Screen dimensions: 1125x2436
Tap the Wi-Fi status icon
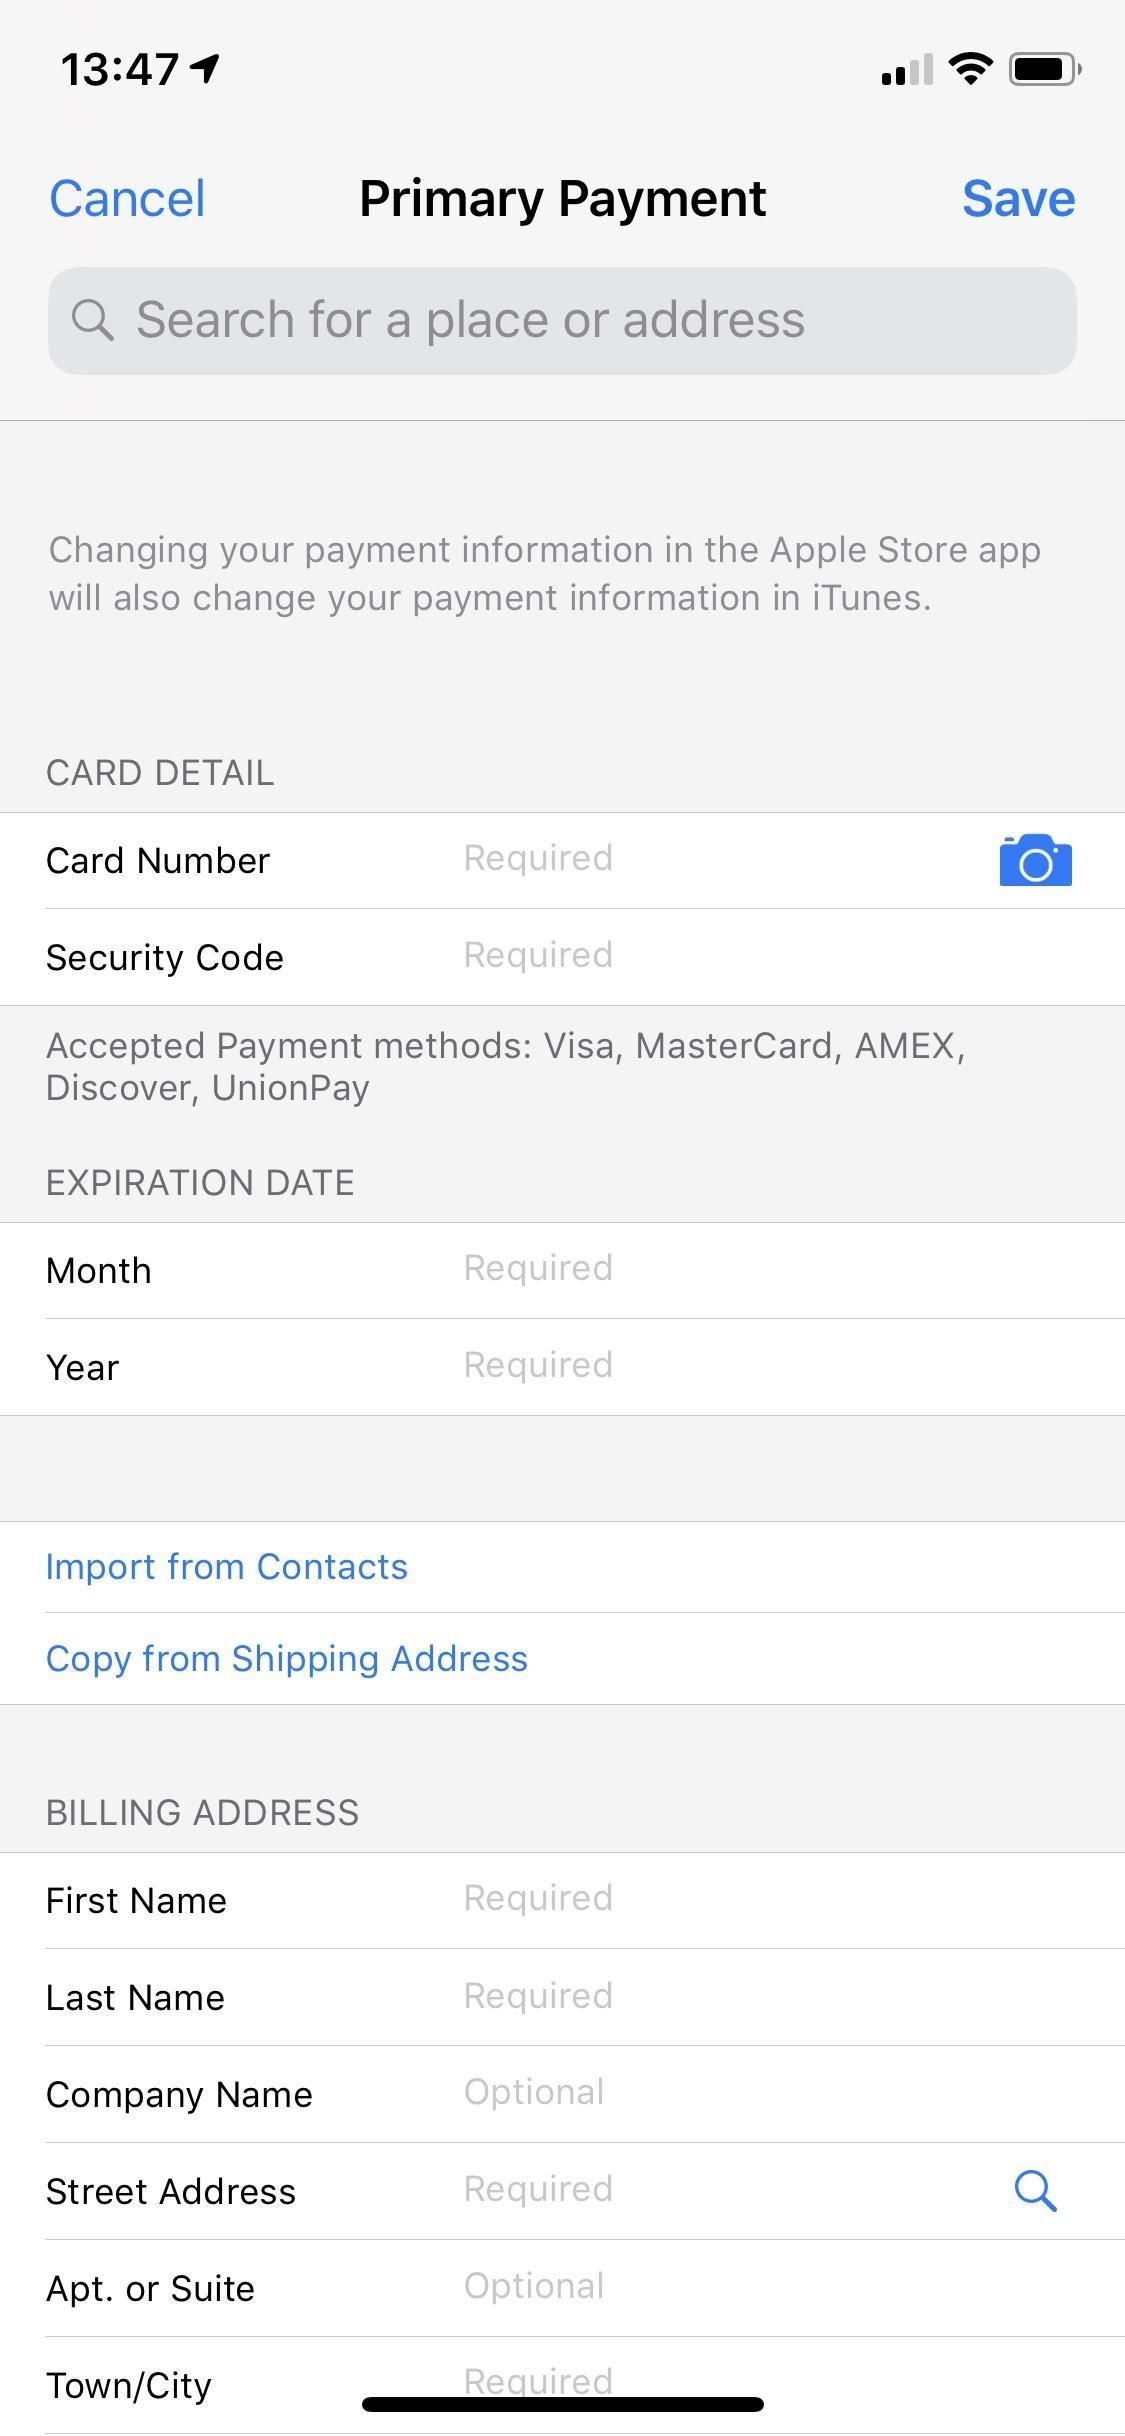point(969,69)
